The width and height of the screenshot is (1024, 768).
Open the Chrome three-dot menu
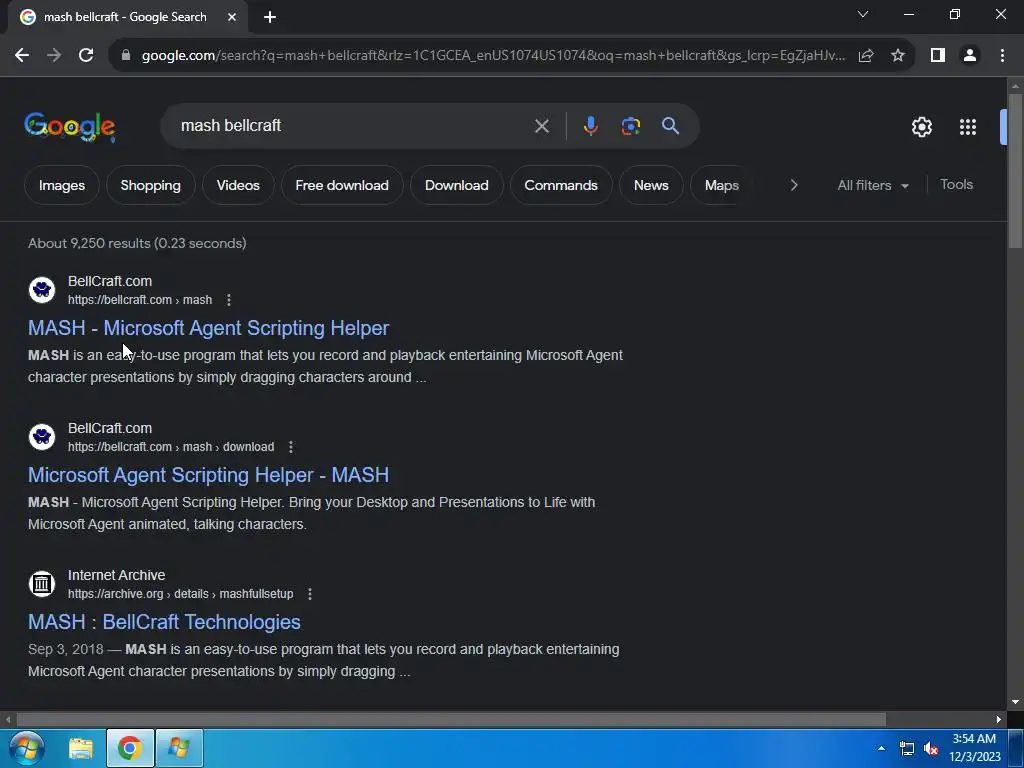point(1002,56)
